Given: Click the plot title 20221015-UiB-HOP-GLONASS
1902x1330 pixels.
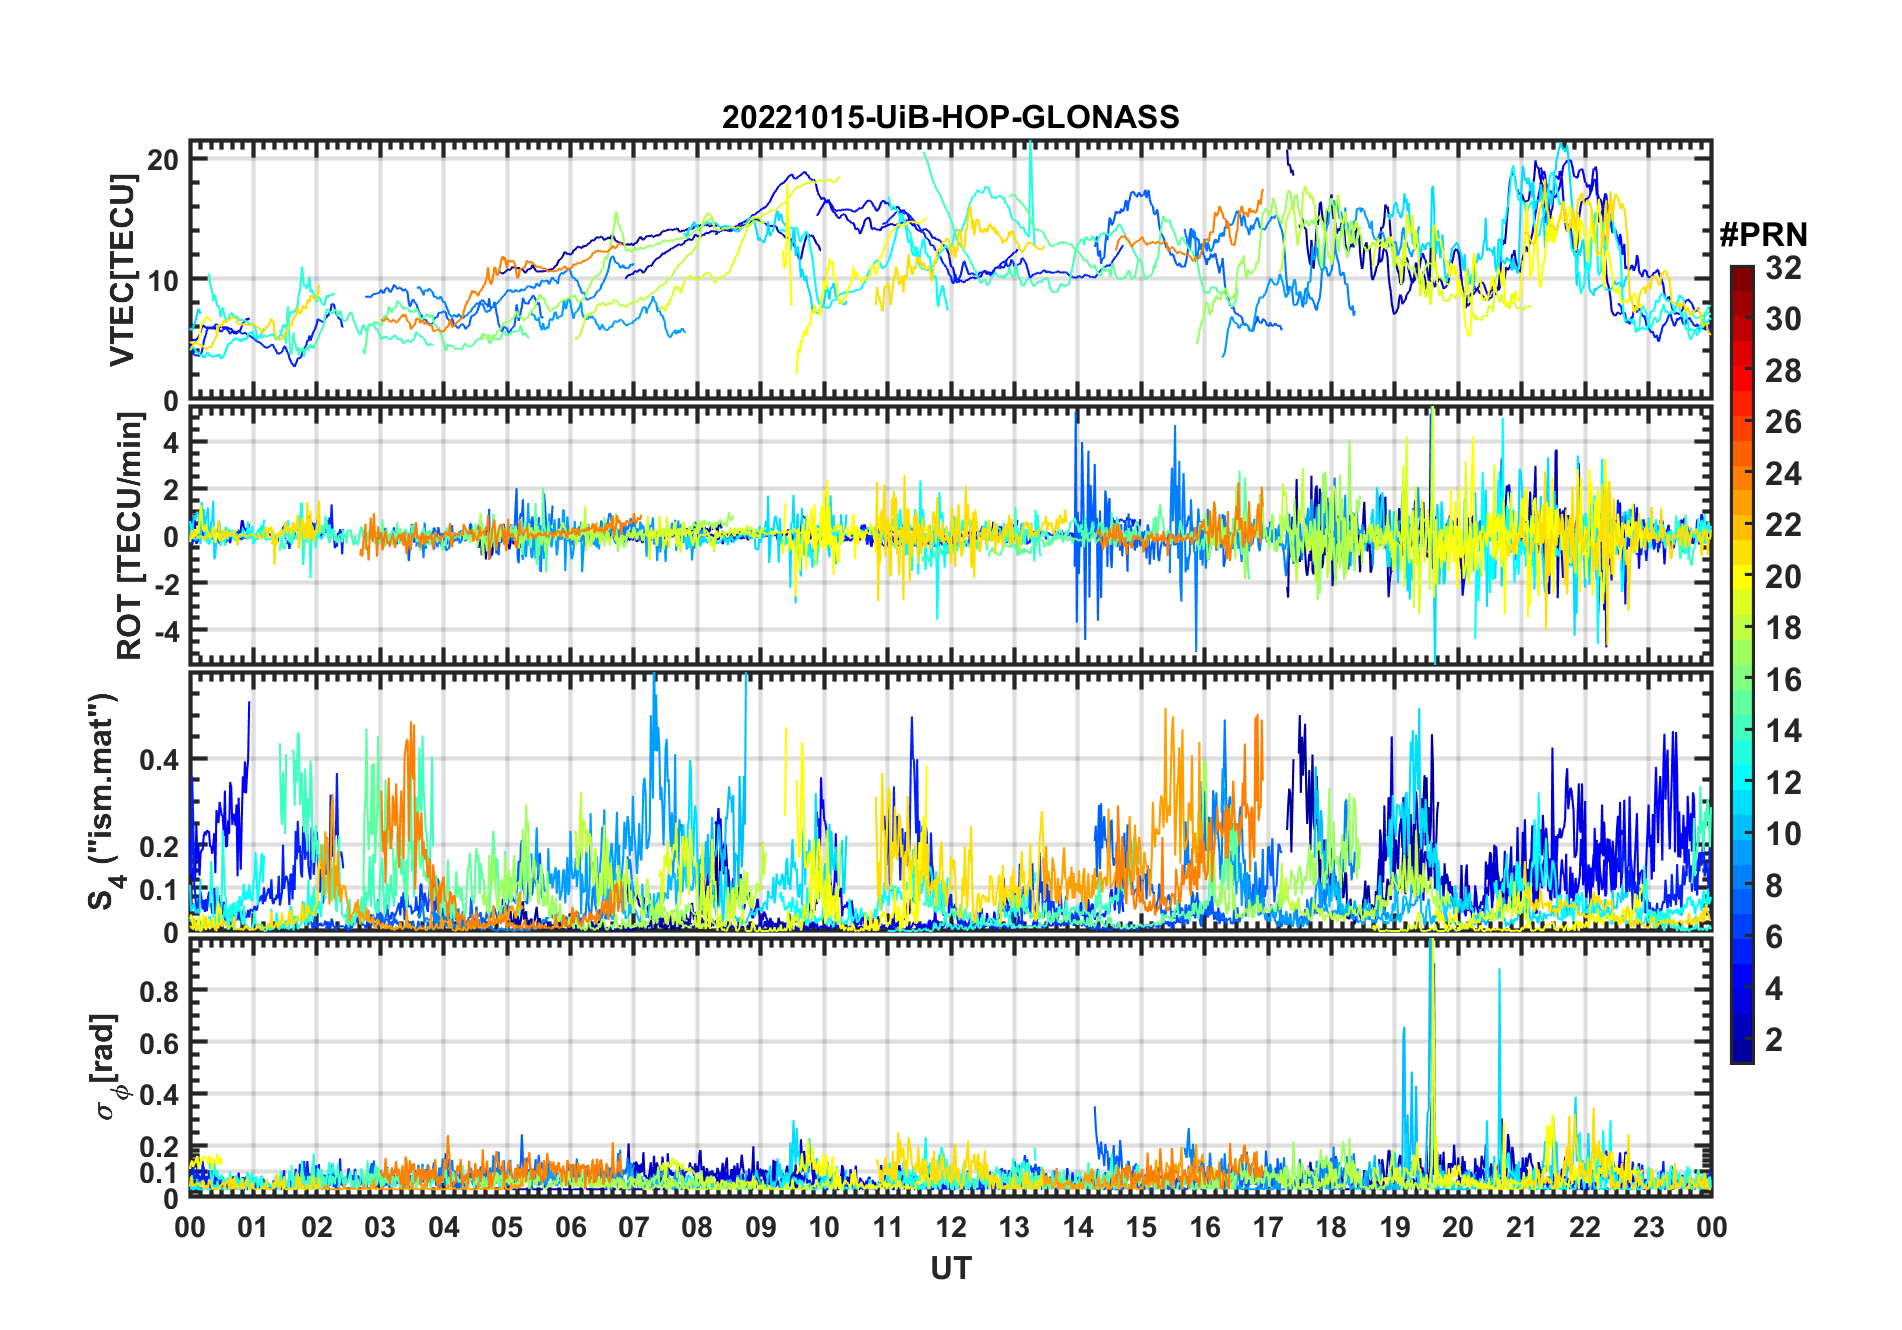Looking at the screenshot, I should 951,117.
